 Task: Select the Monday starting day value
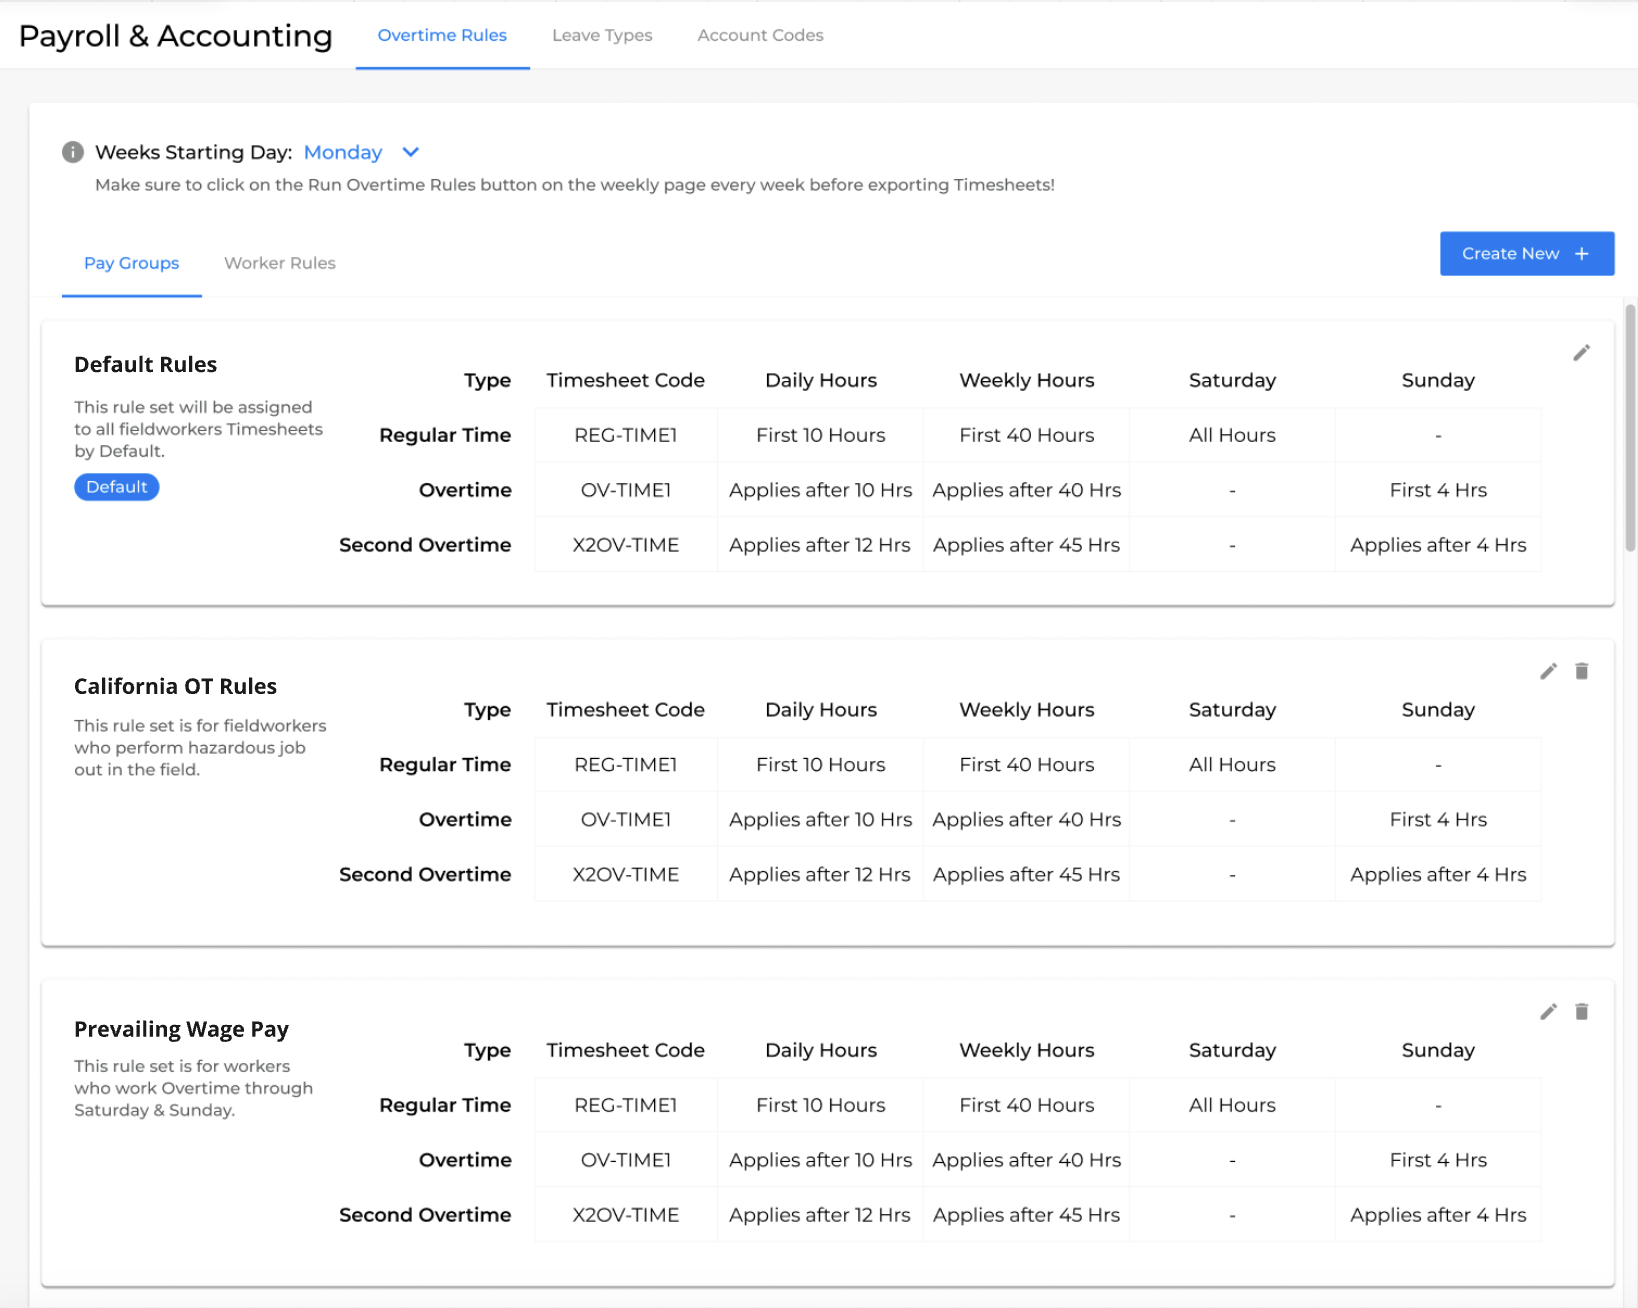343,152
